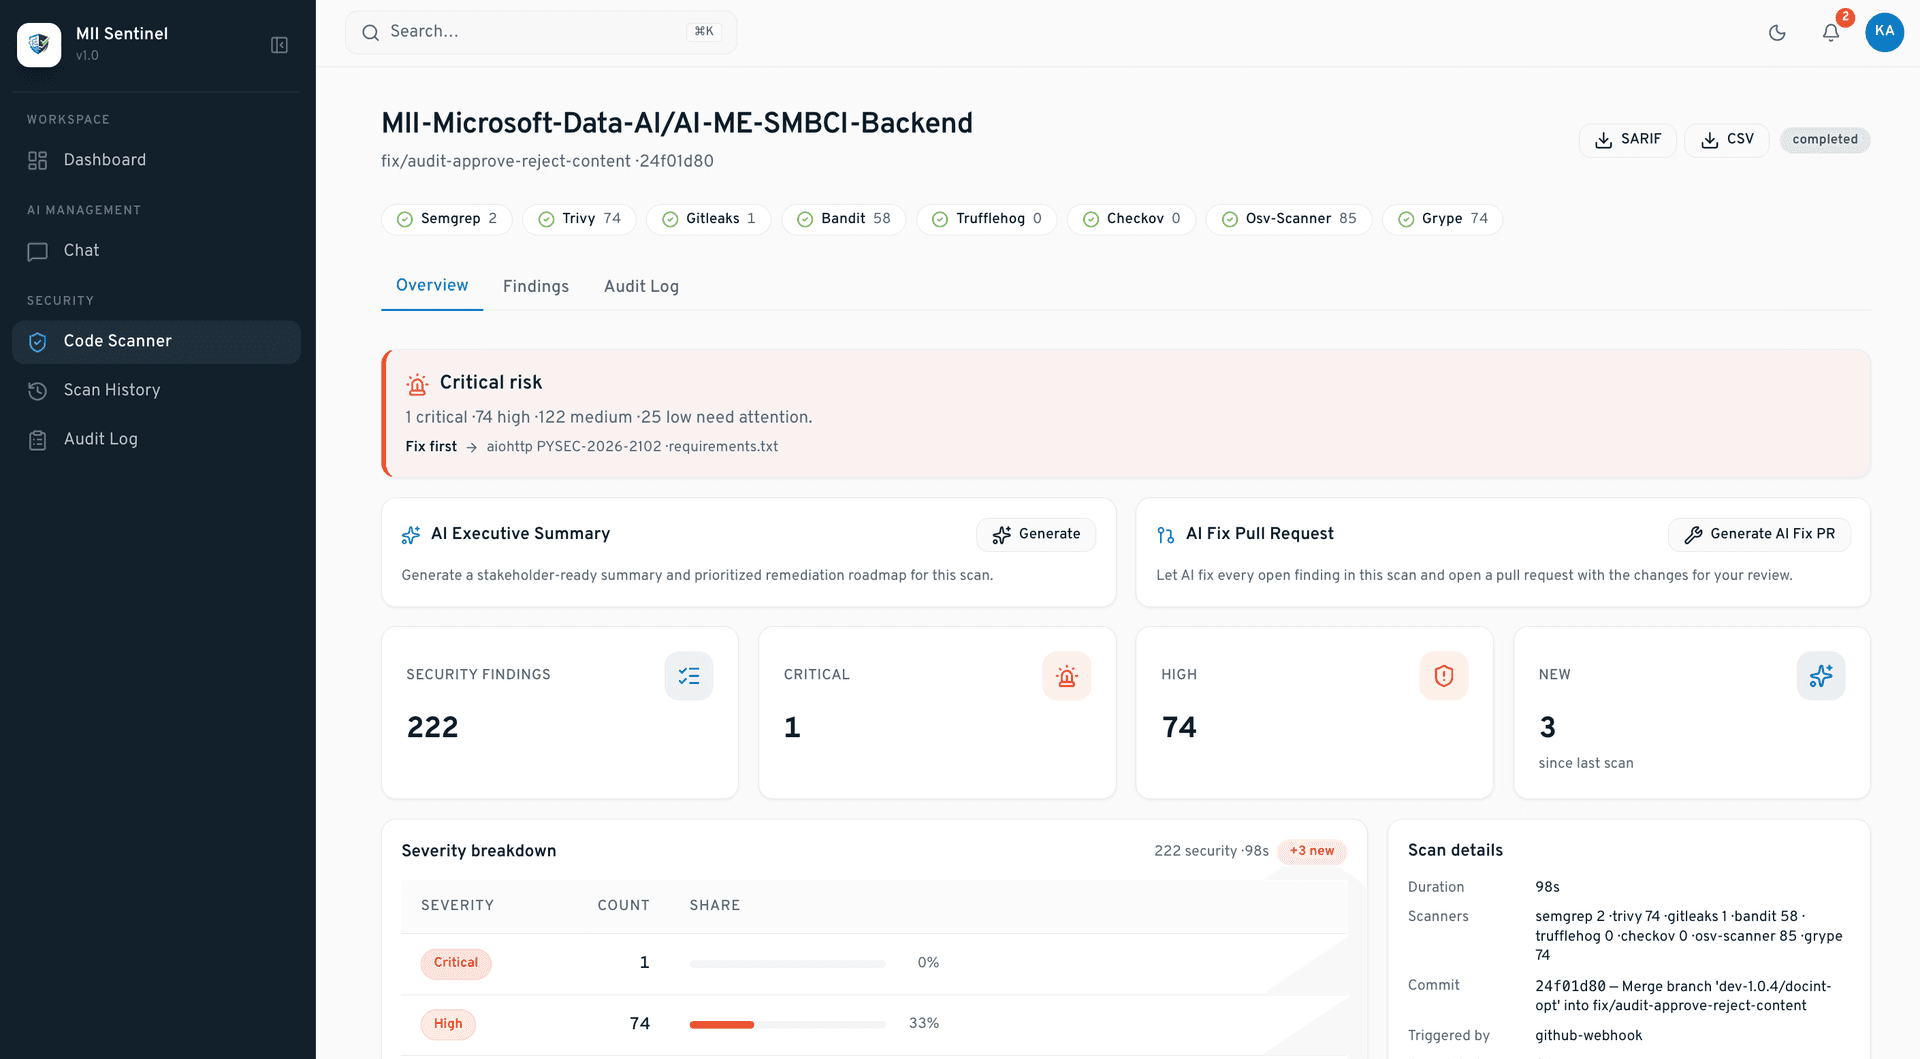Viewport: 1920px width, 1059px height.
Task: Click the New card sparkle icon
Action: point(1821,676)
